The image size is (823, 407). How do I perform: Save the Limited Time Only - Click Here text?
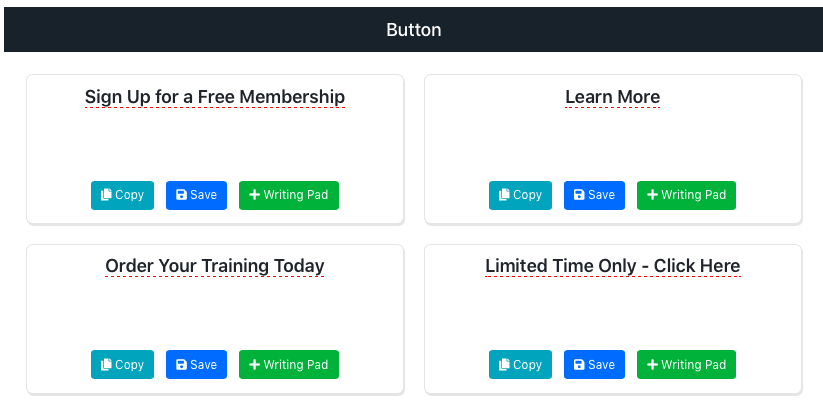(x=594, y=364)
